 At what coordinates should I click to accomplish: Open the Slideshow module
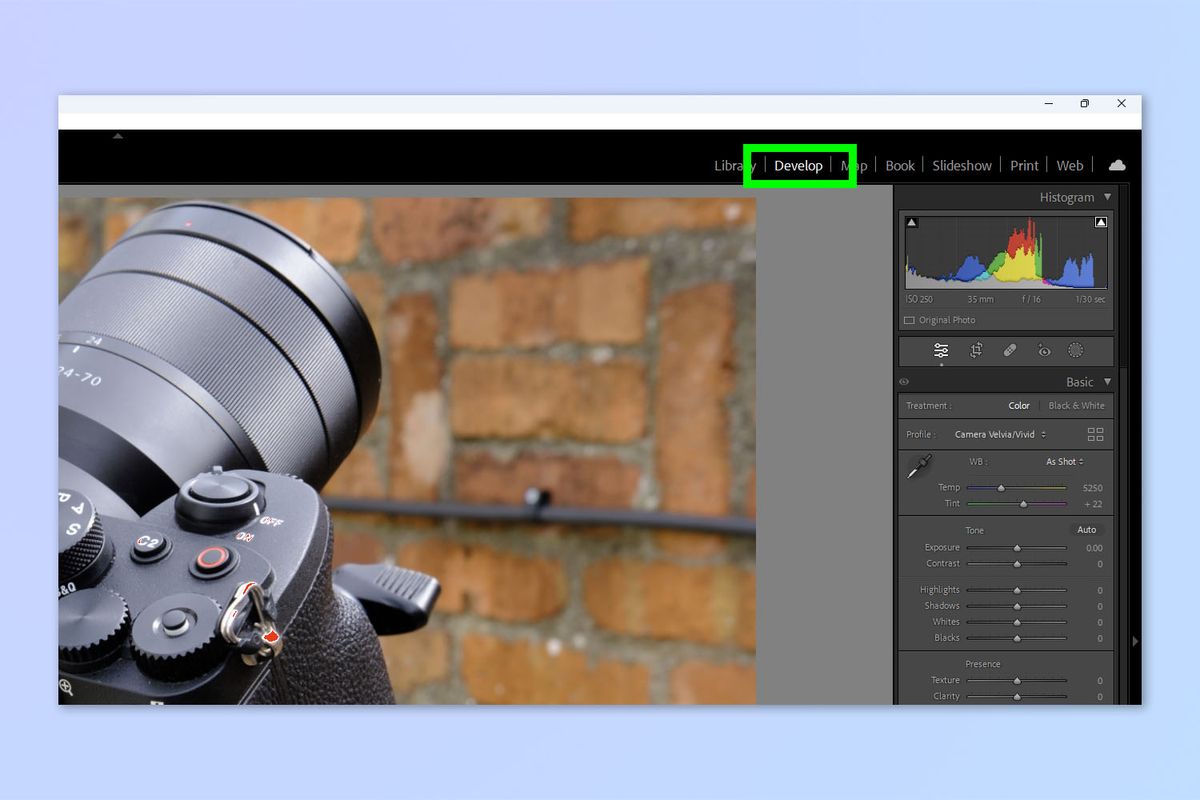961,165
